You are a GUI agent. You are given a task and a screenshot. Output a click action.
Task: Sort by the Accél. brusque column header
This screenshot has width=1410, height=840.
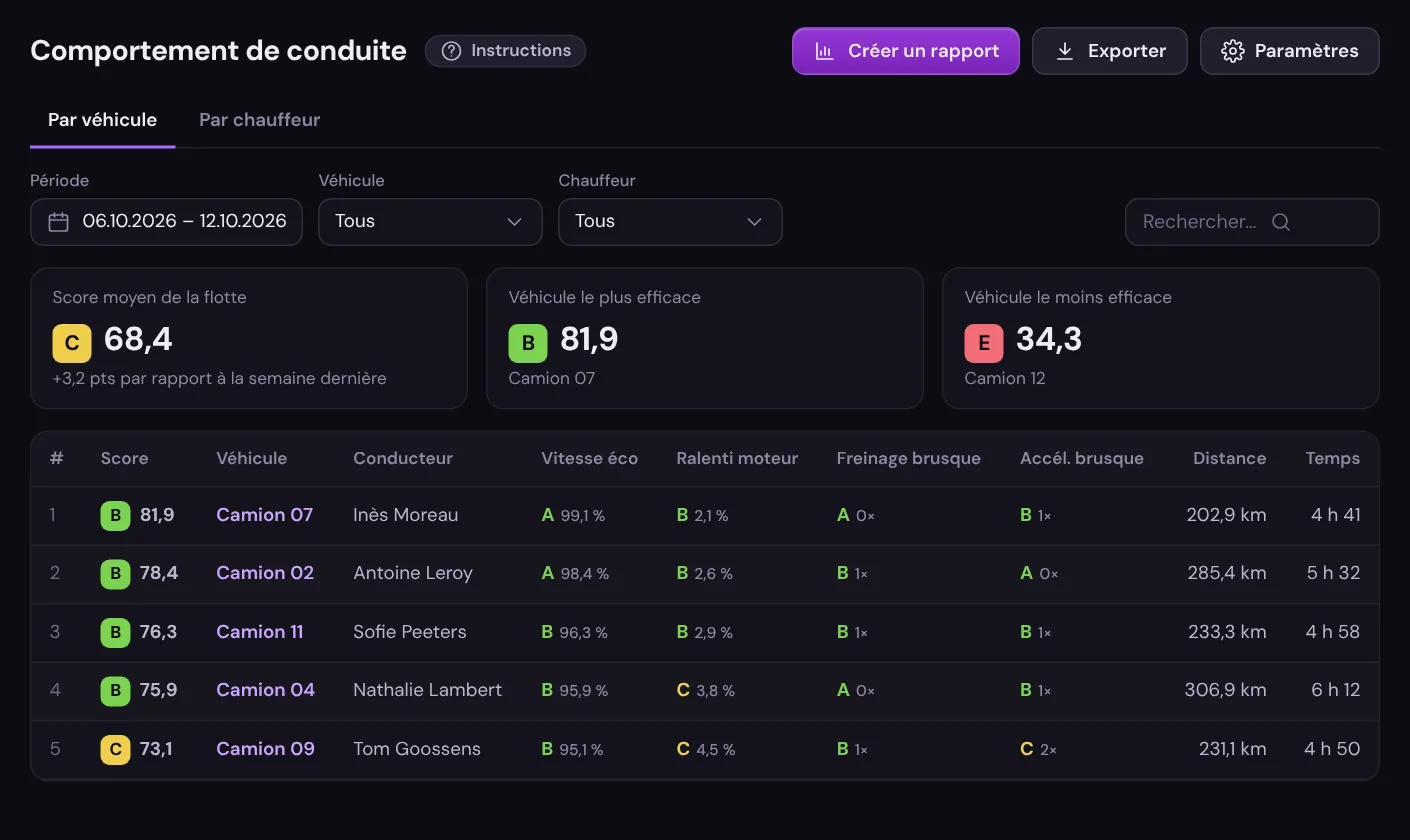1082,459
